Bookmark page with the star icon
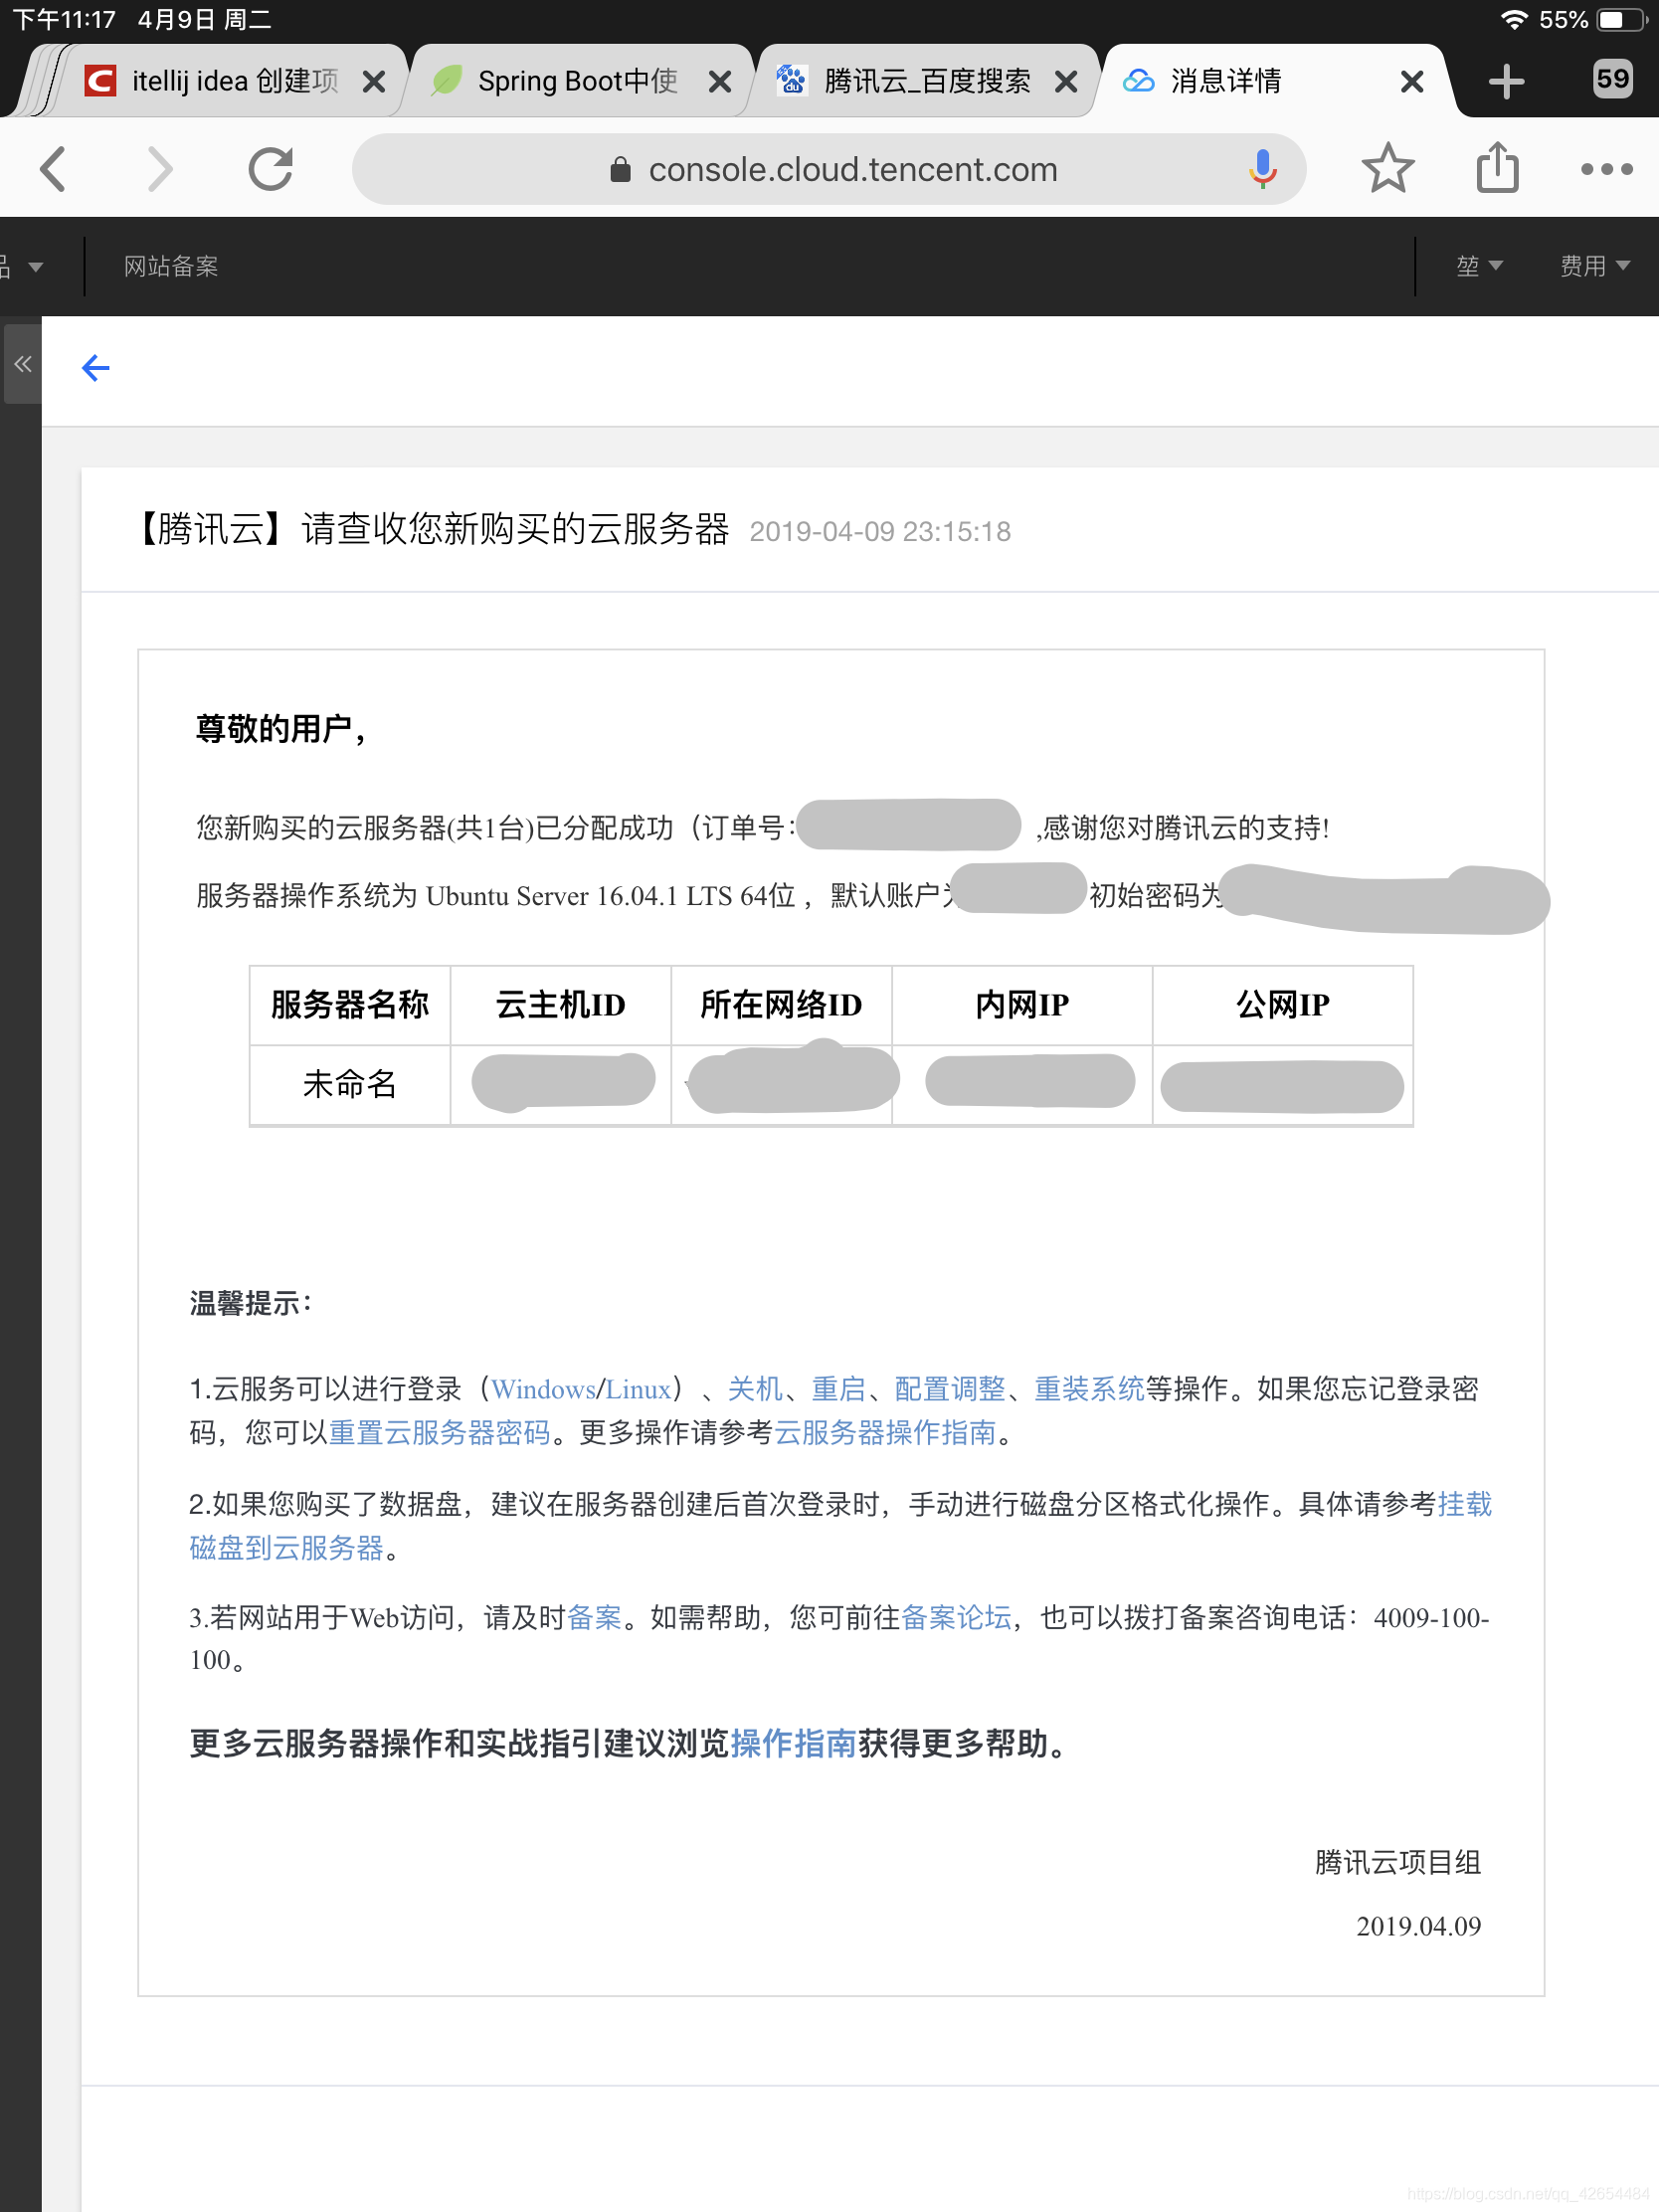Screen dimensions: 1659x2212 click(x=1387, y=168)
